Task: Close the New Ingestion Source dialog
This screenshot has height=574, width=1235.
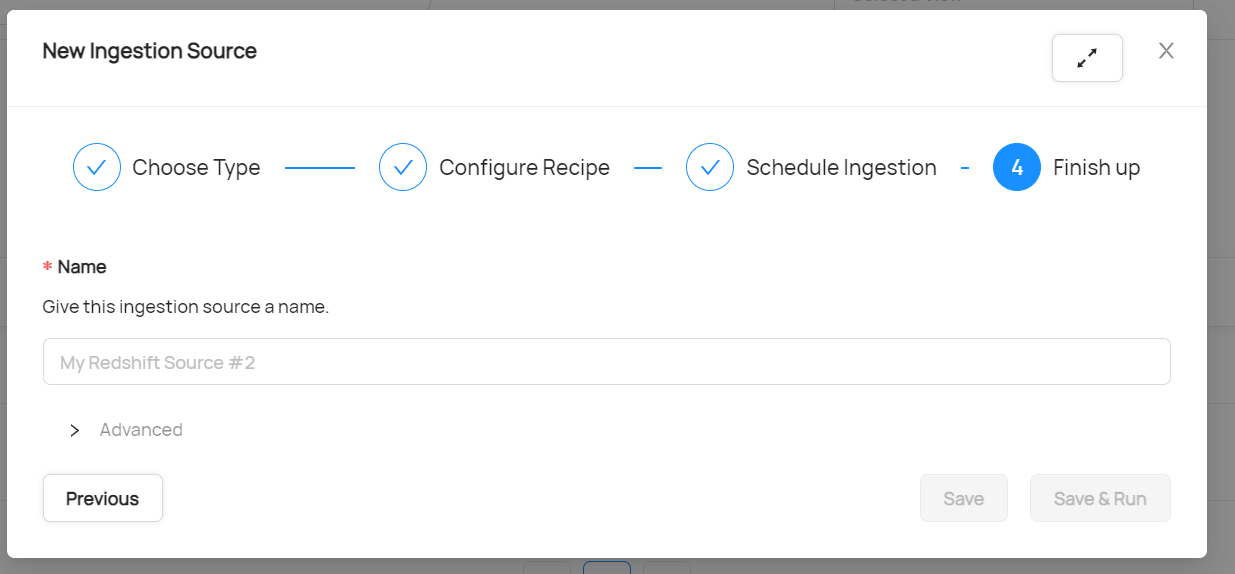Action: point(1166,51)
